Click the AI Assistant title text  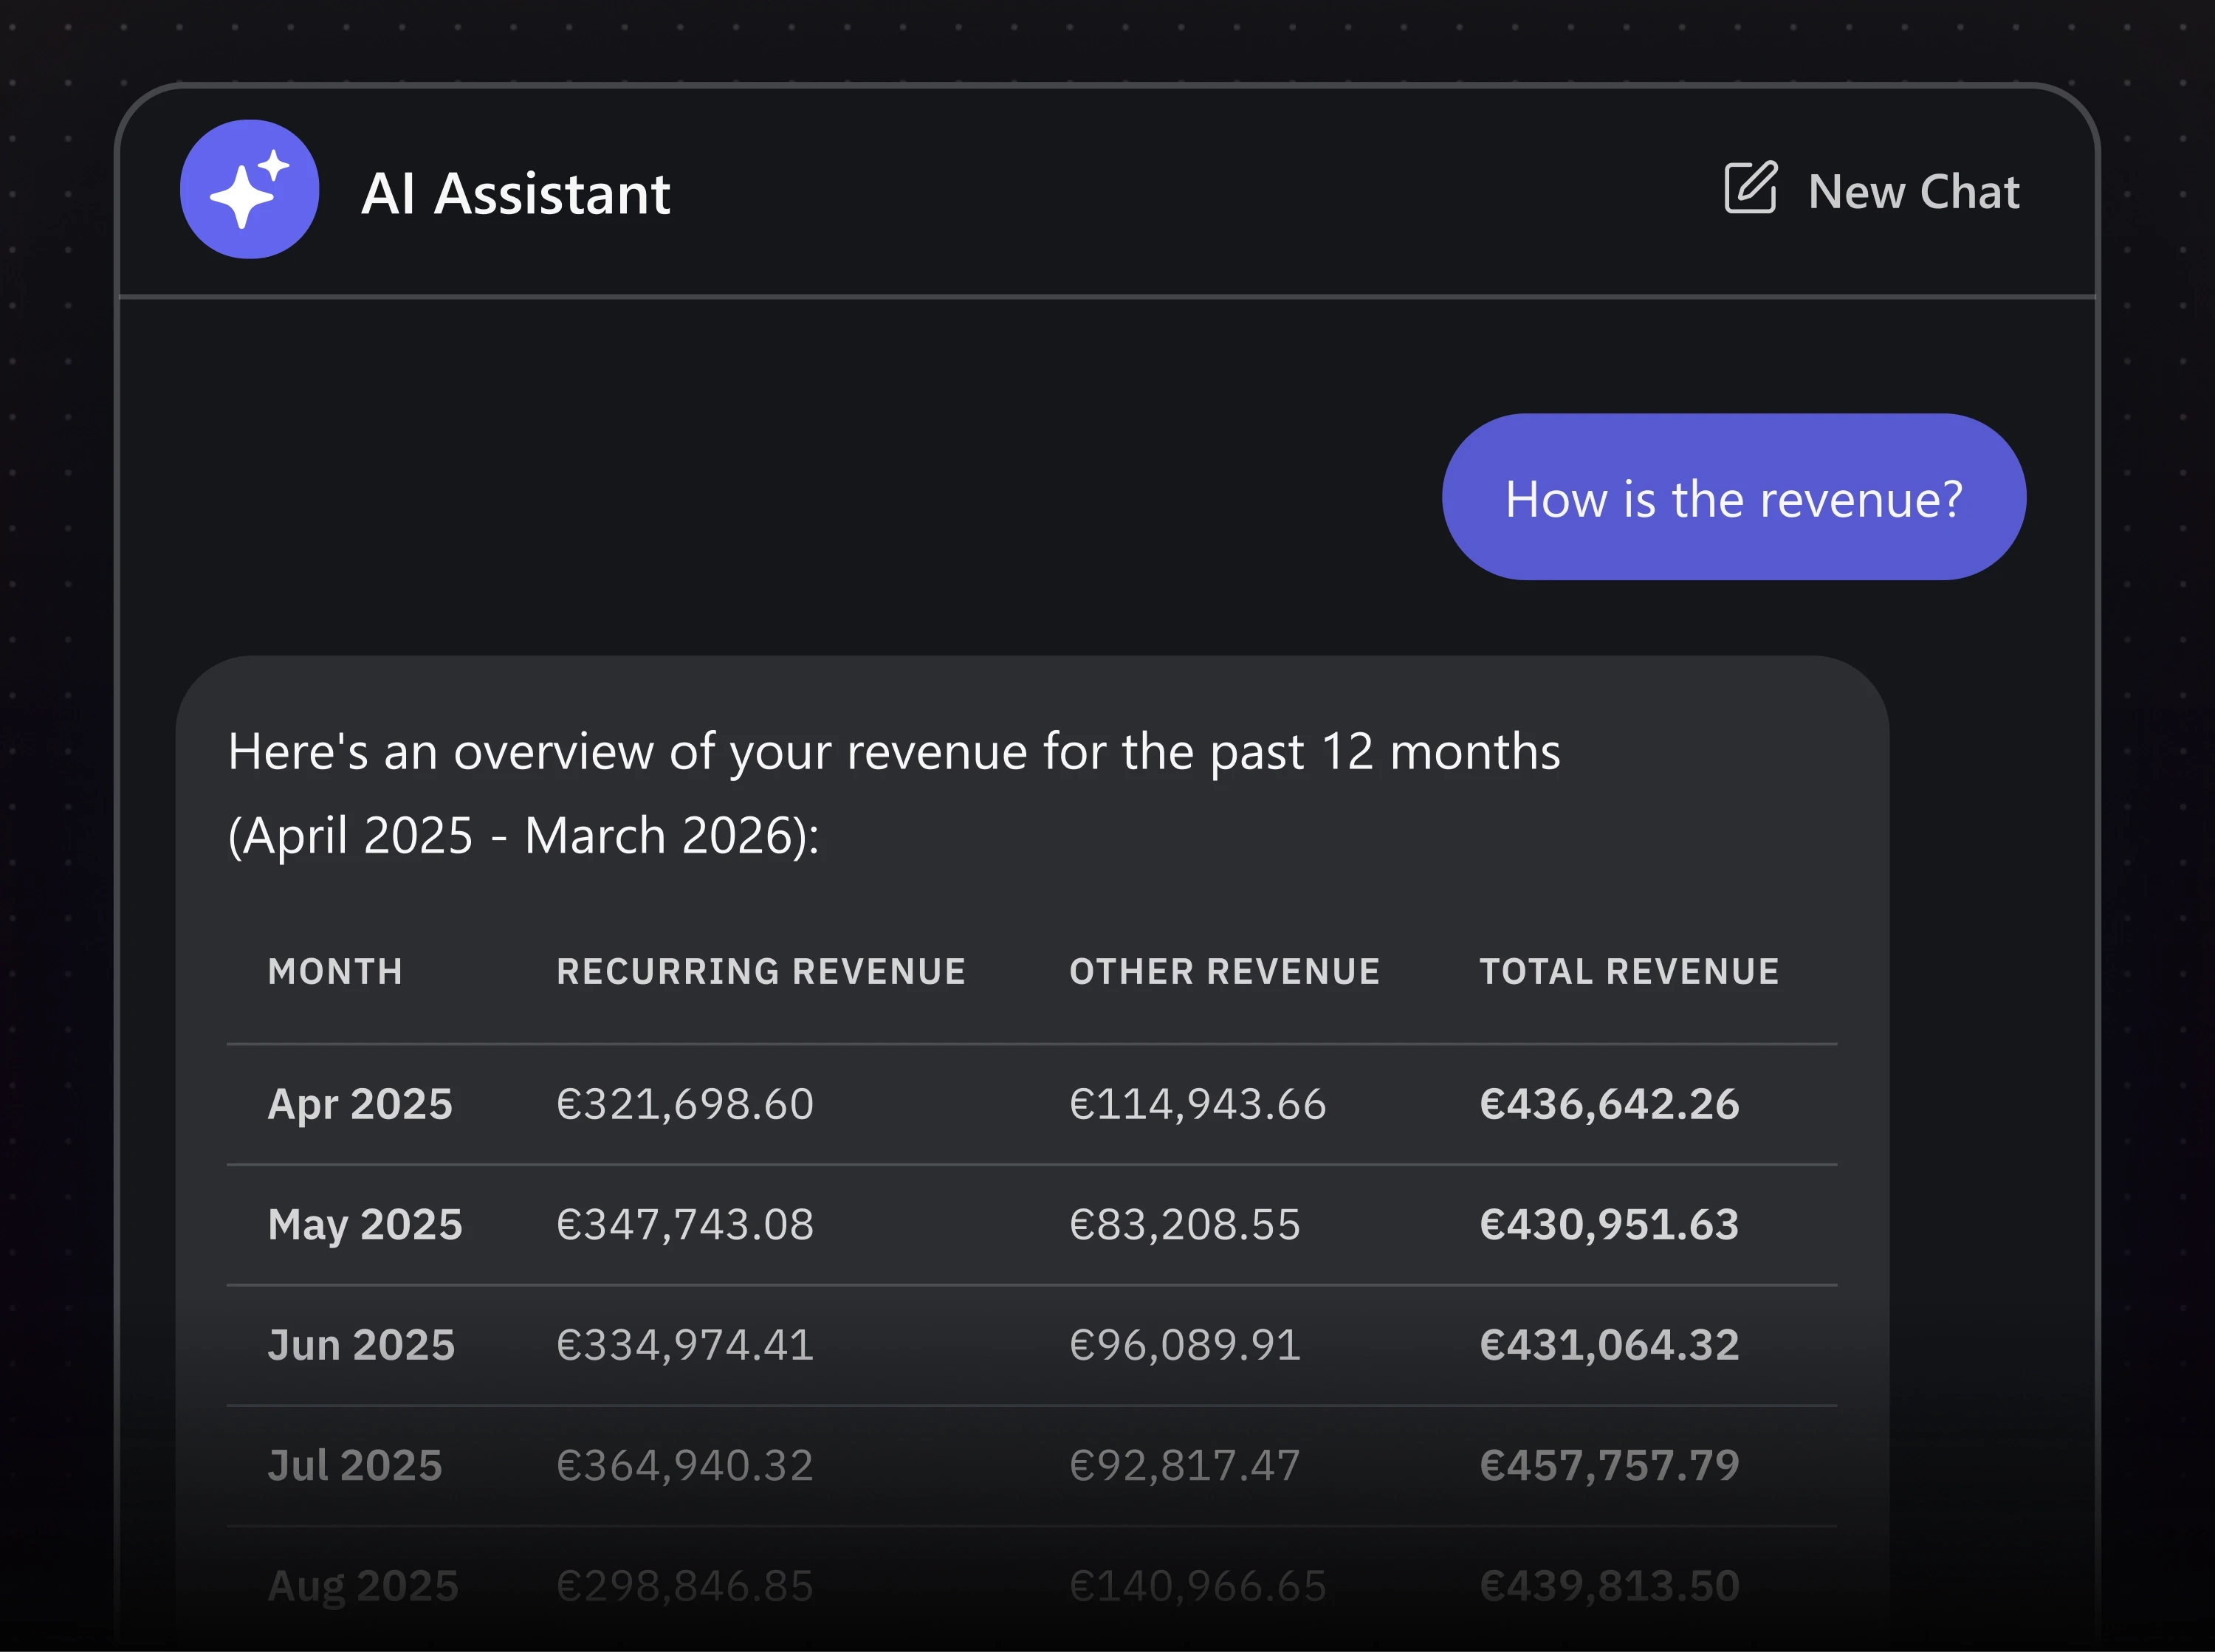pos(515,193)
